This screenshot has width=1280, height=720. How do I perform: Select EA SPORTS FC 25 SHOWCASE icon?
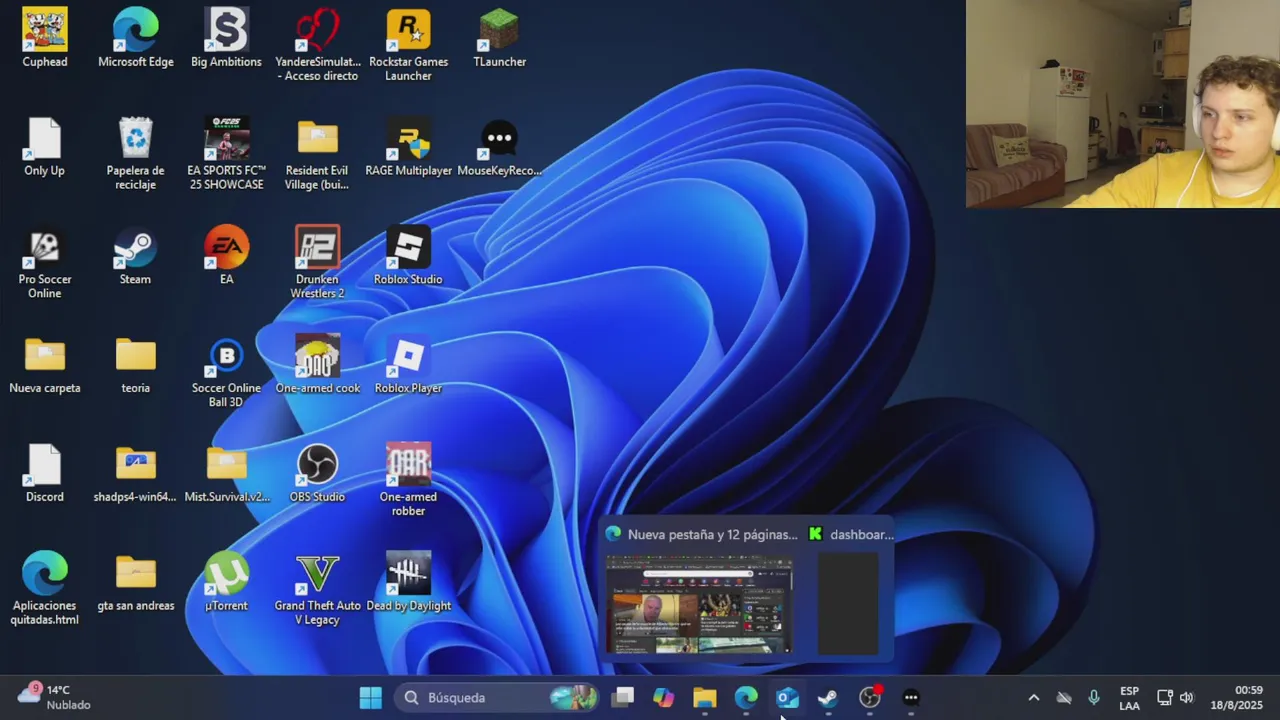pos(226,154)
